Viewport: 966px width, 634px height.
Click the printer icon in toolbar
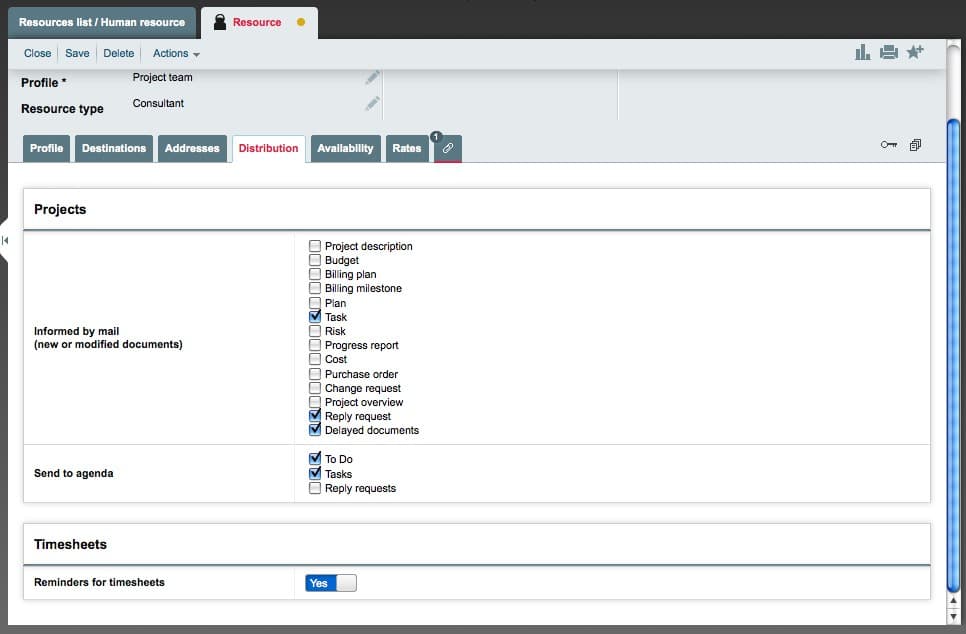tap(888, 53)
